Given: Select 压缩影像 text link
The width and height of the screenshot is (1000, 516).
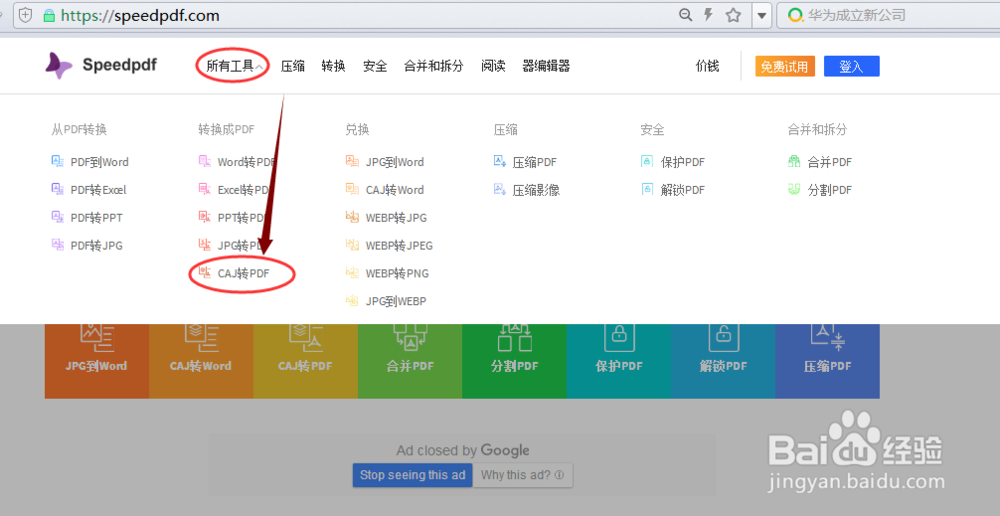Looking at the screenshot, I should click(536, 190).
